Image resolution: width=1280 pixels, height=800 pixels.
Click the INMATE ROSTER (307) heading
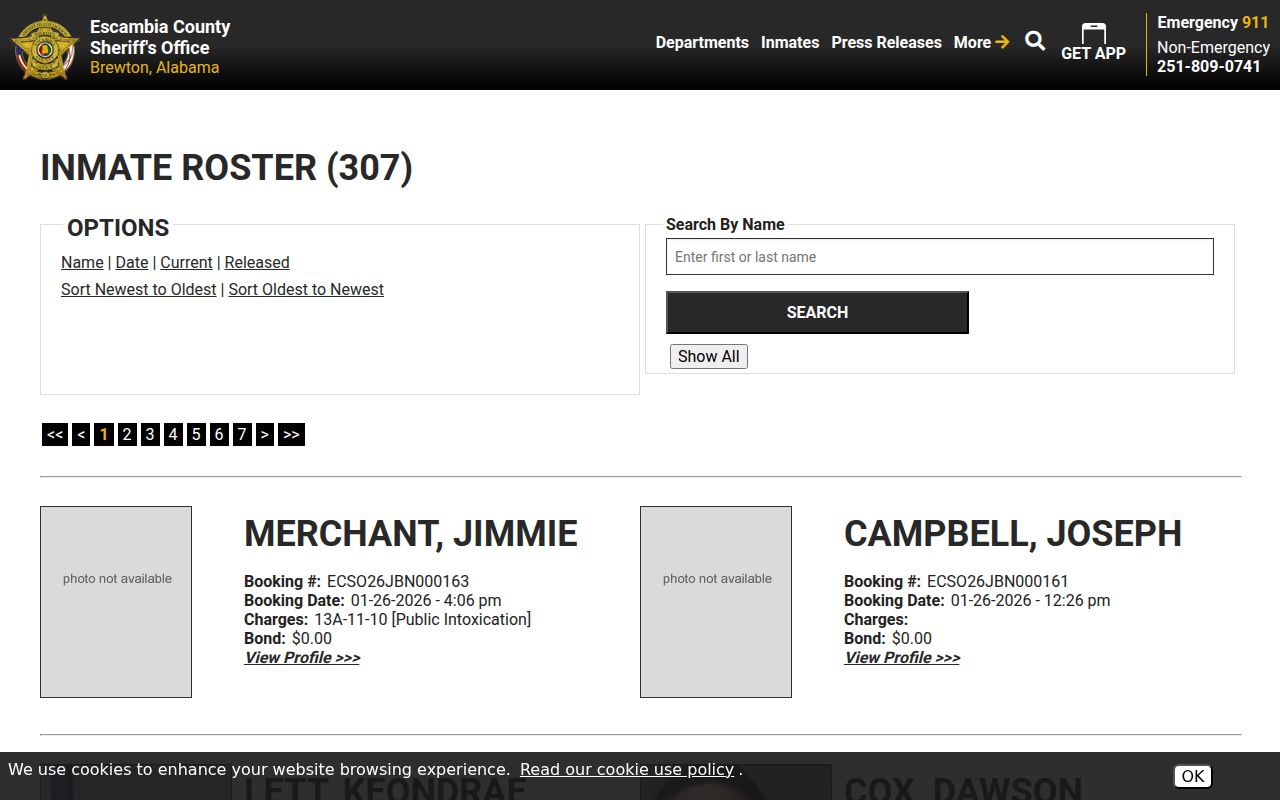tap(226, 167)
